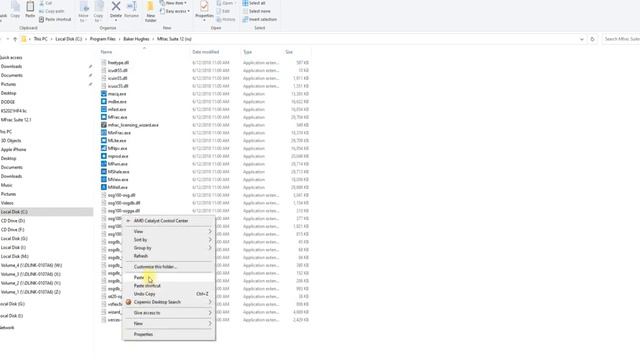Click Baker Hughes in the breadcrumb
This screenshot has height=360, width=640.
pyautogui.click(x=136, y=39)
